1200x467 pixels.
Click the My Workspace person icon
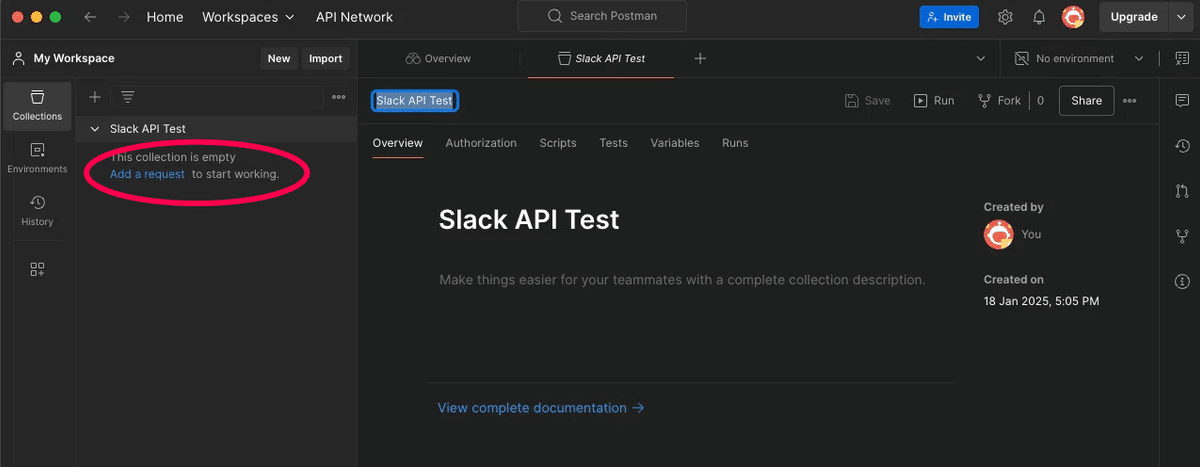(x=18, y=59)
